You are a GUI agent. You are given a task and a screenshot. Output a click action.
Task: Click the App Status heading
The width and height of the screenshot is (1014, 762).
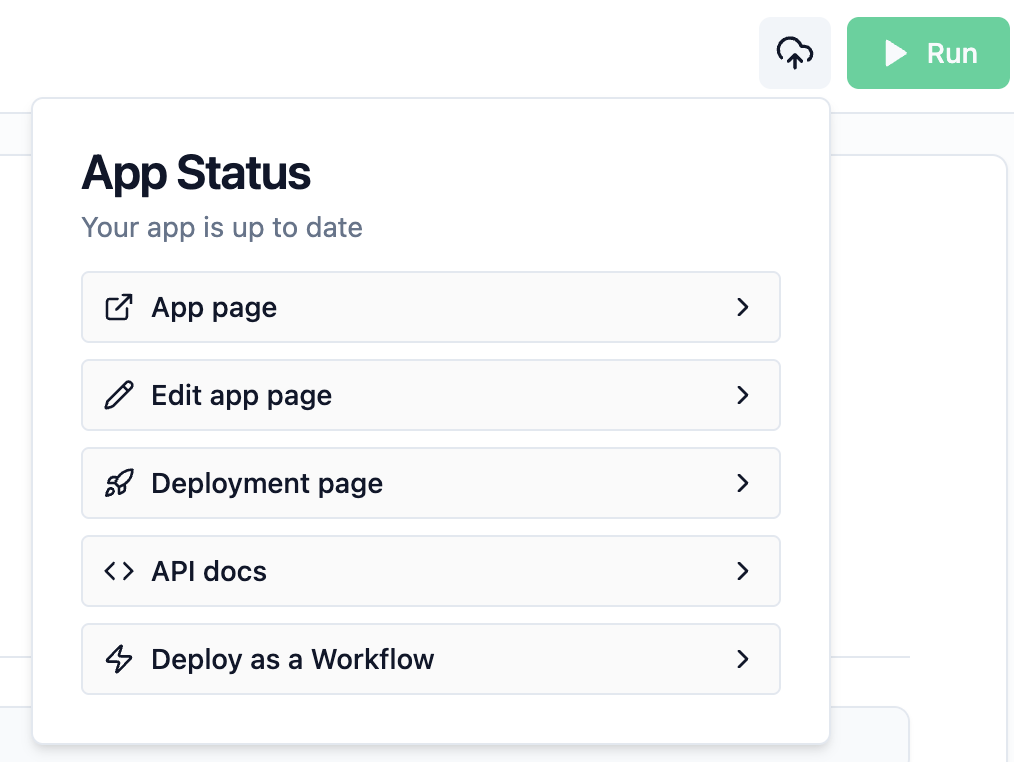point(196,173)
